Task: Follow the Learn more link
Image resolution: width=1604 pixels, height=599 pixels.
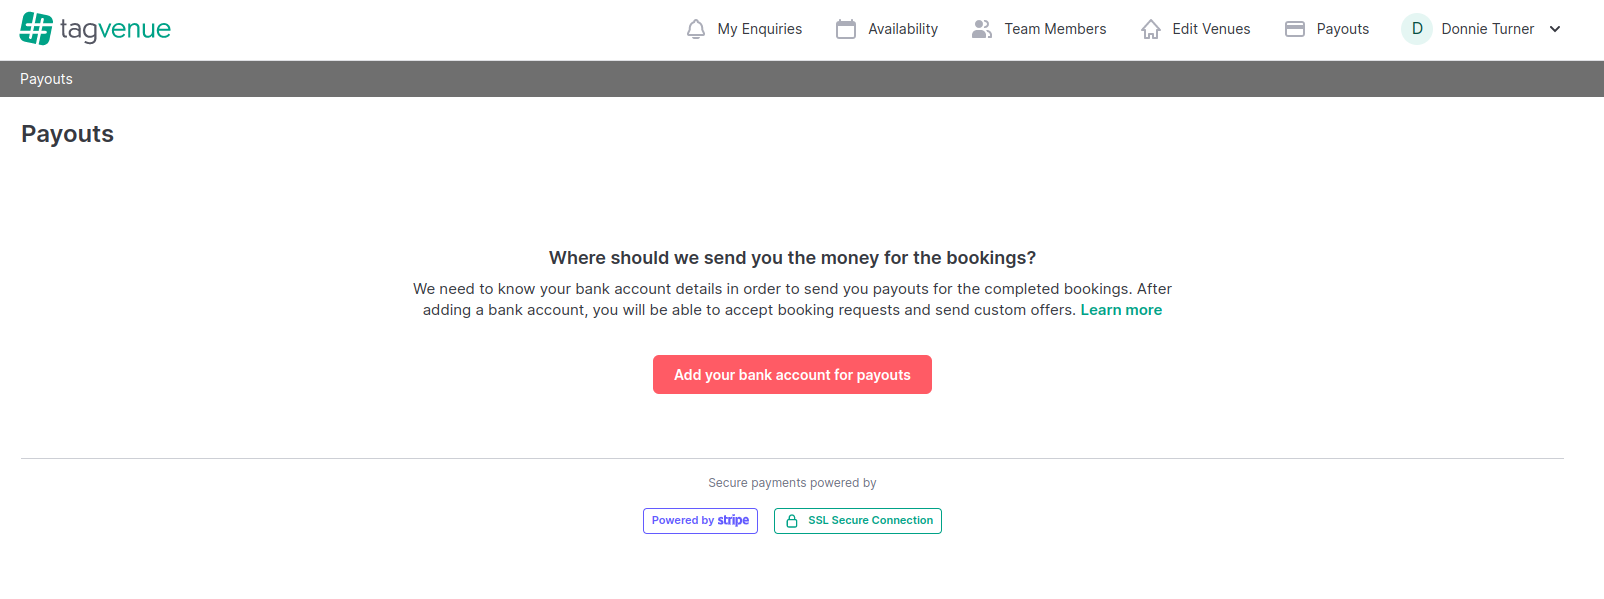Action: click(1121, 310)
